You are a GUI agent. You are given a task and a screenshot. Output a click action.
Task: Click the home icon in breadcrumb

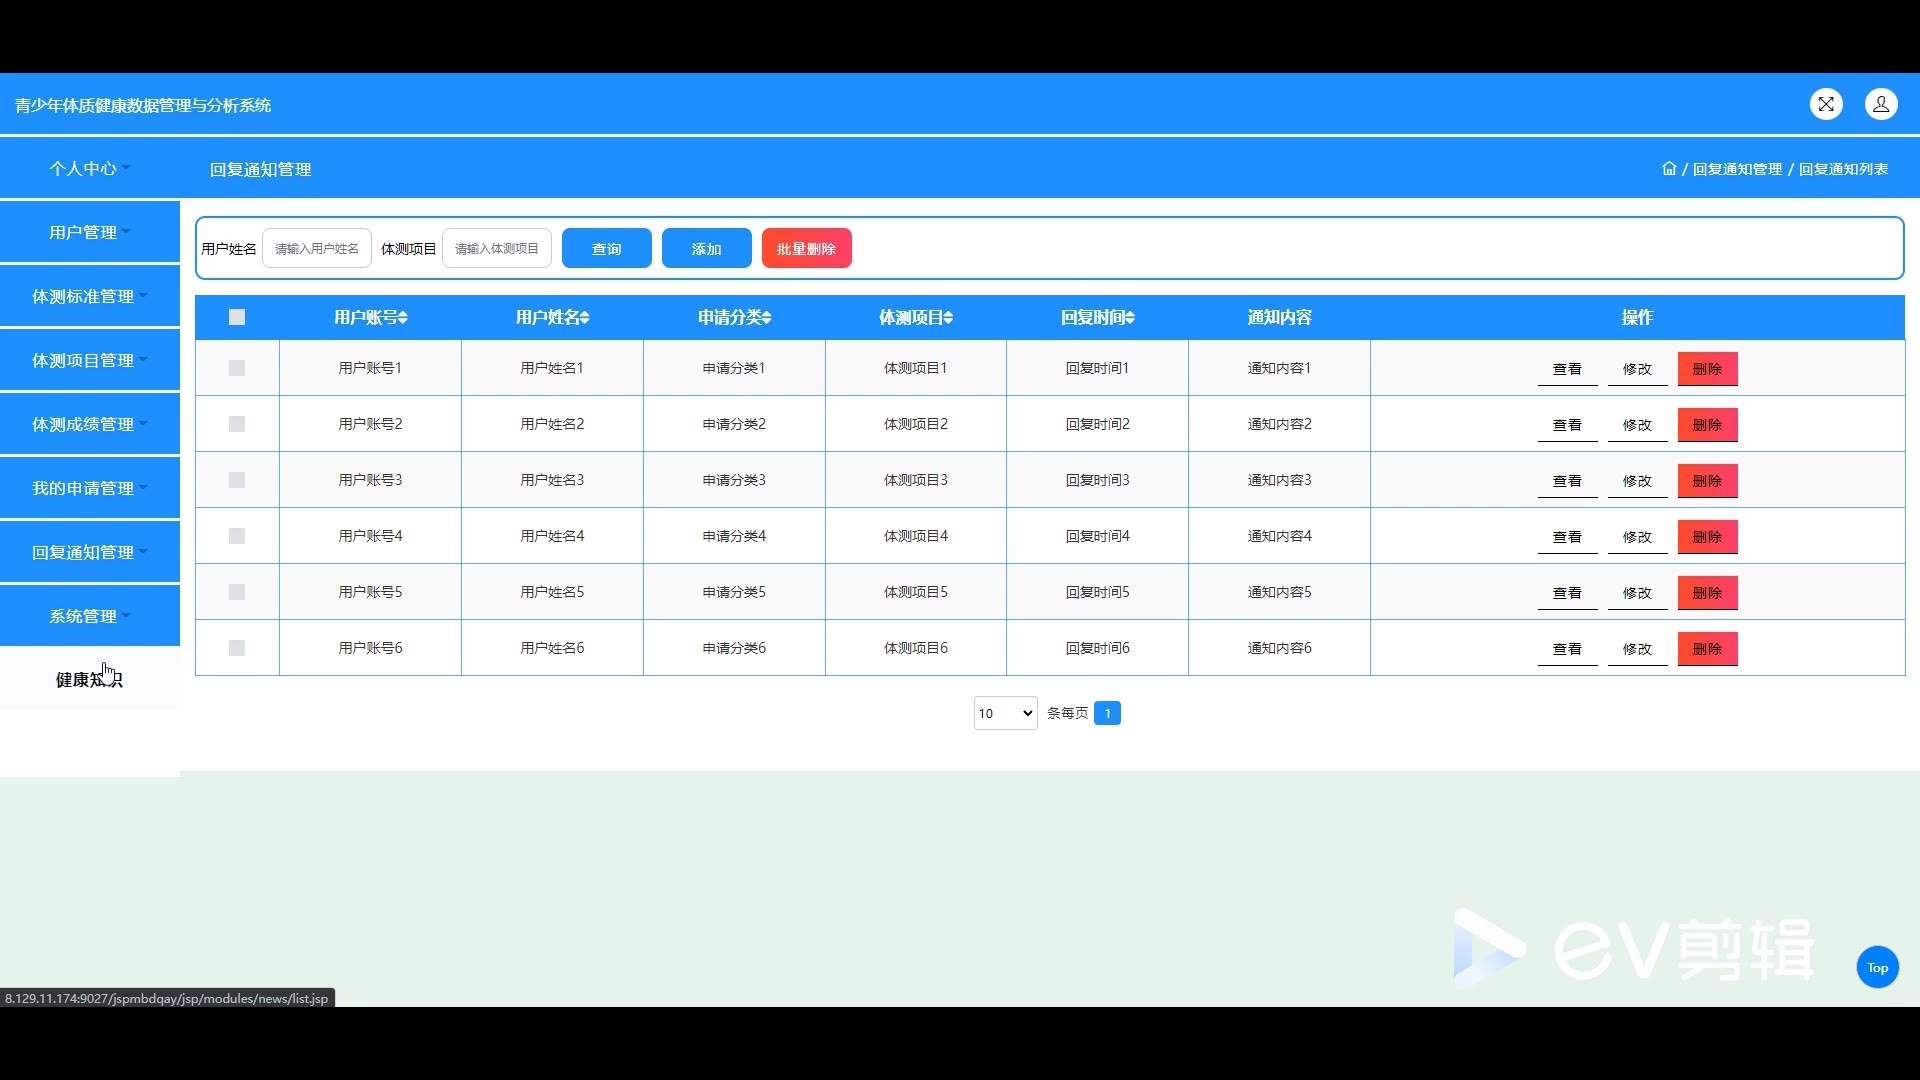pyautogui.click(x=1668, y=169)
